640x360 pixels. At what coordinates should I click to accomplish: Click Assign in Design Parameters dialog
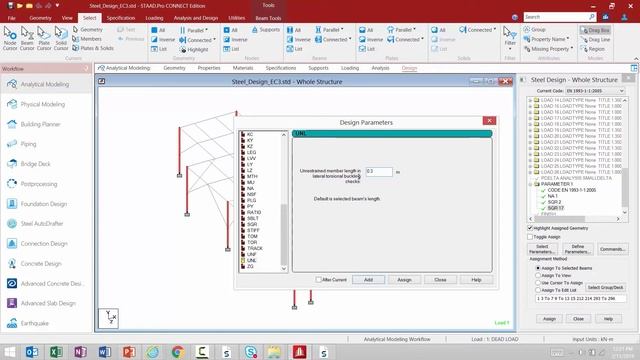404,280
